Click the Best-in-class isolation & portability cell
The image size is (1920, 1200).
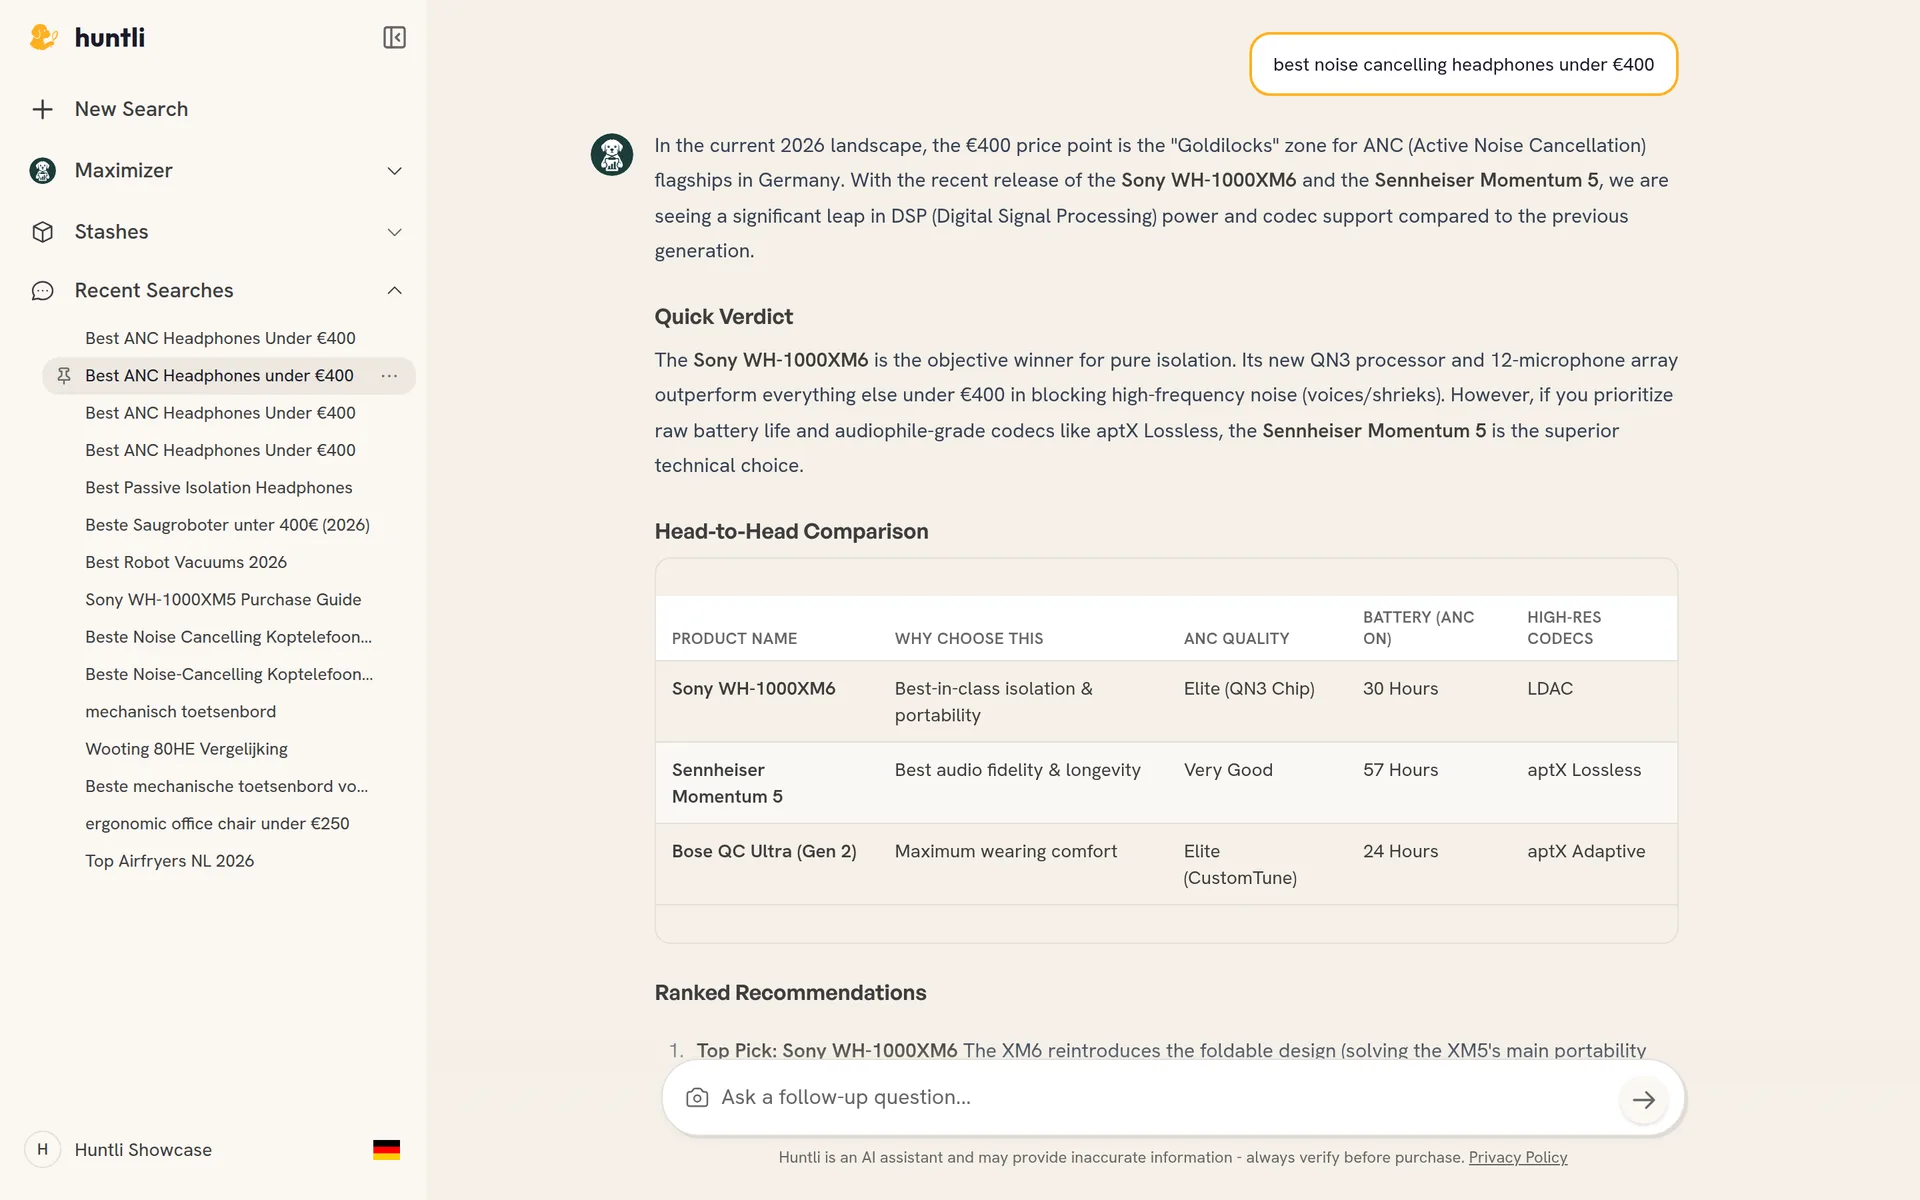(993, 702)
